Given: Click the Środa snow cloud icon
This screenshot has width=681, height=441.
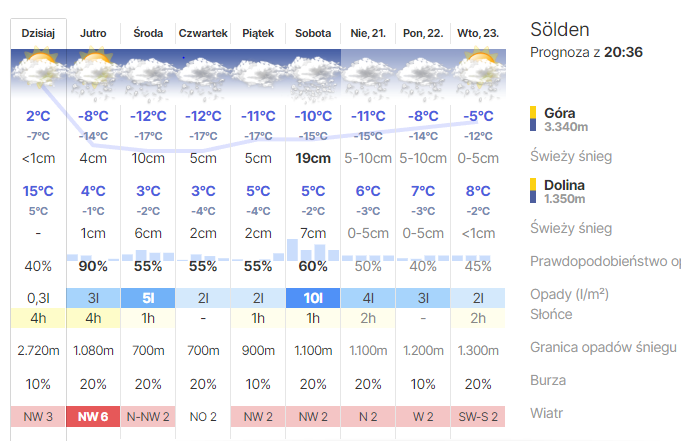Looking at the screenshot, I should point(149,72).
